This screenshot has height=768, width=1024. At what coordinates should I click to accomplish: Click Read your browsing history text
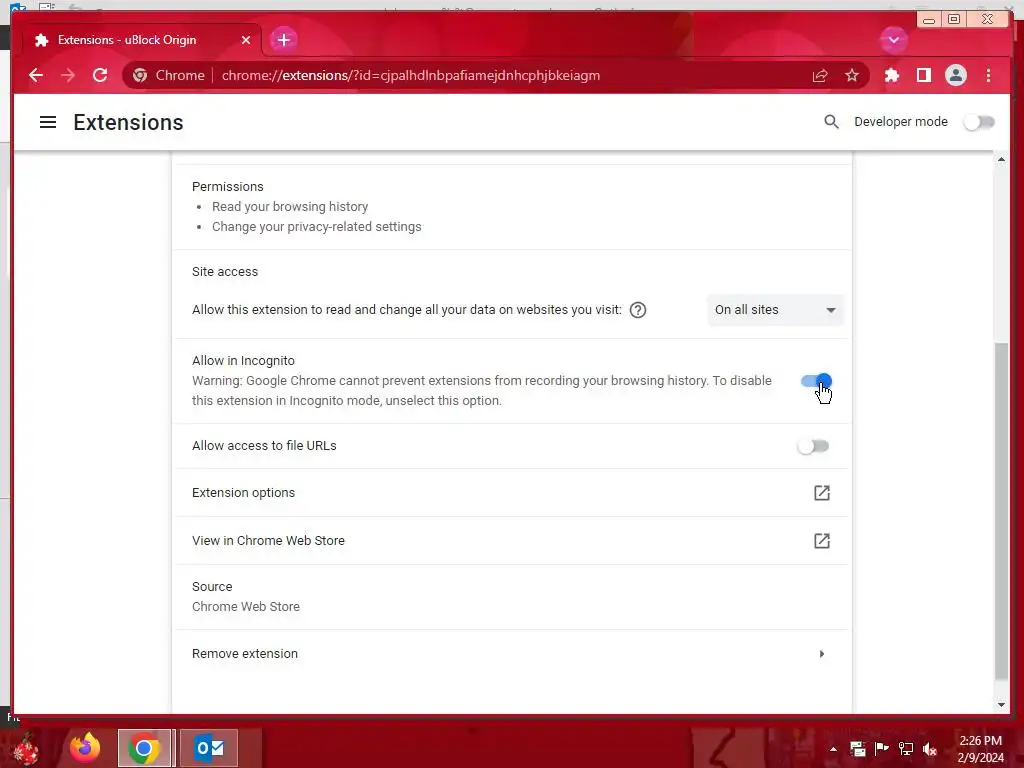[290, 207]
